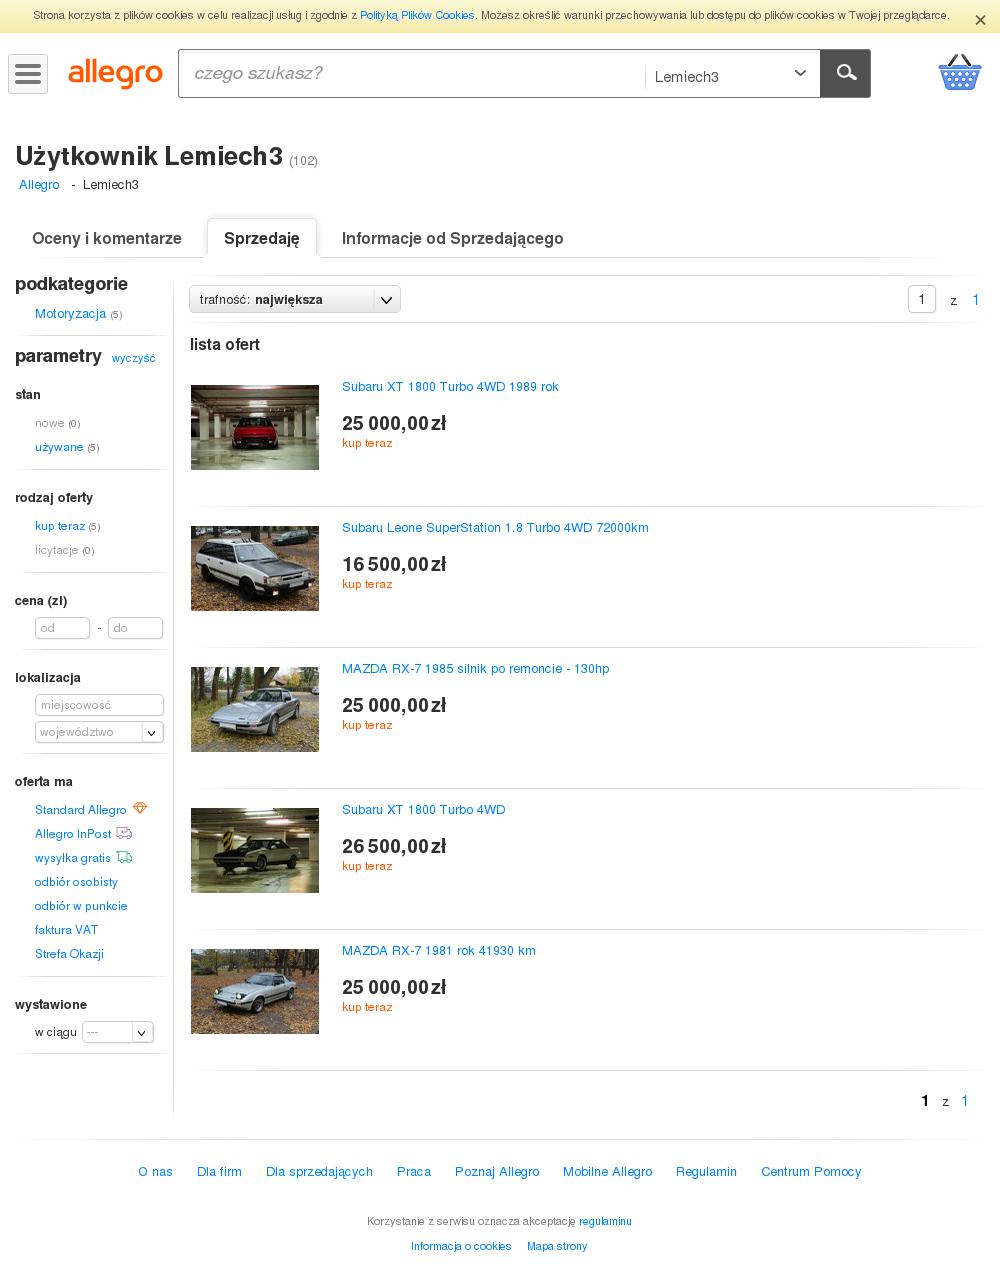Clear parameters with wyczyść
Image resolution: width=1000 pixels, height=1264 pixels.
(x=133, y=358)
